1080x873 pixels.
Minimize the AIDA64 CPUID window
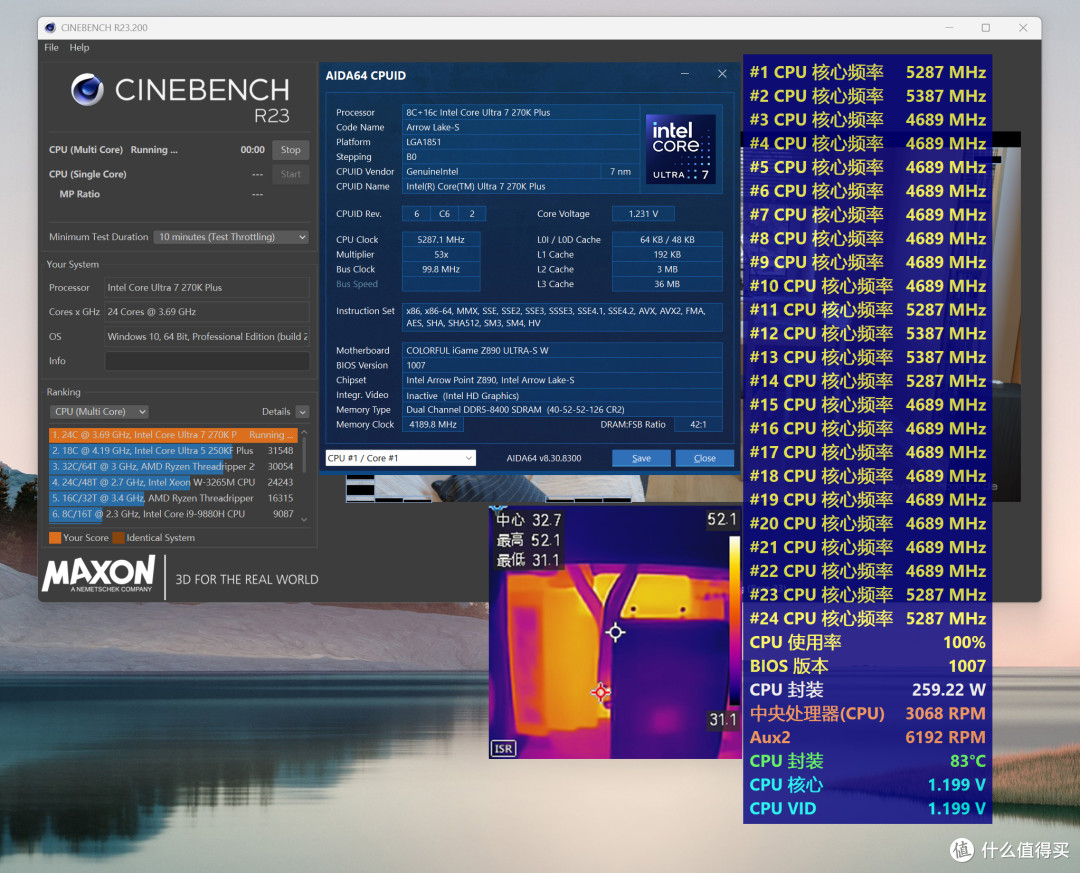tap(685, 74)
